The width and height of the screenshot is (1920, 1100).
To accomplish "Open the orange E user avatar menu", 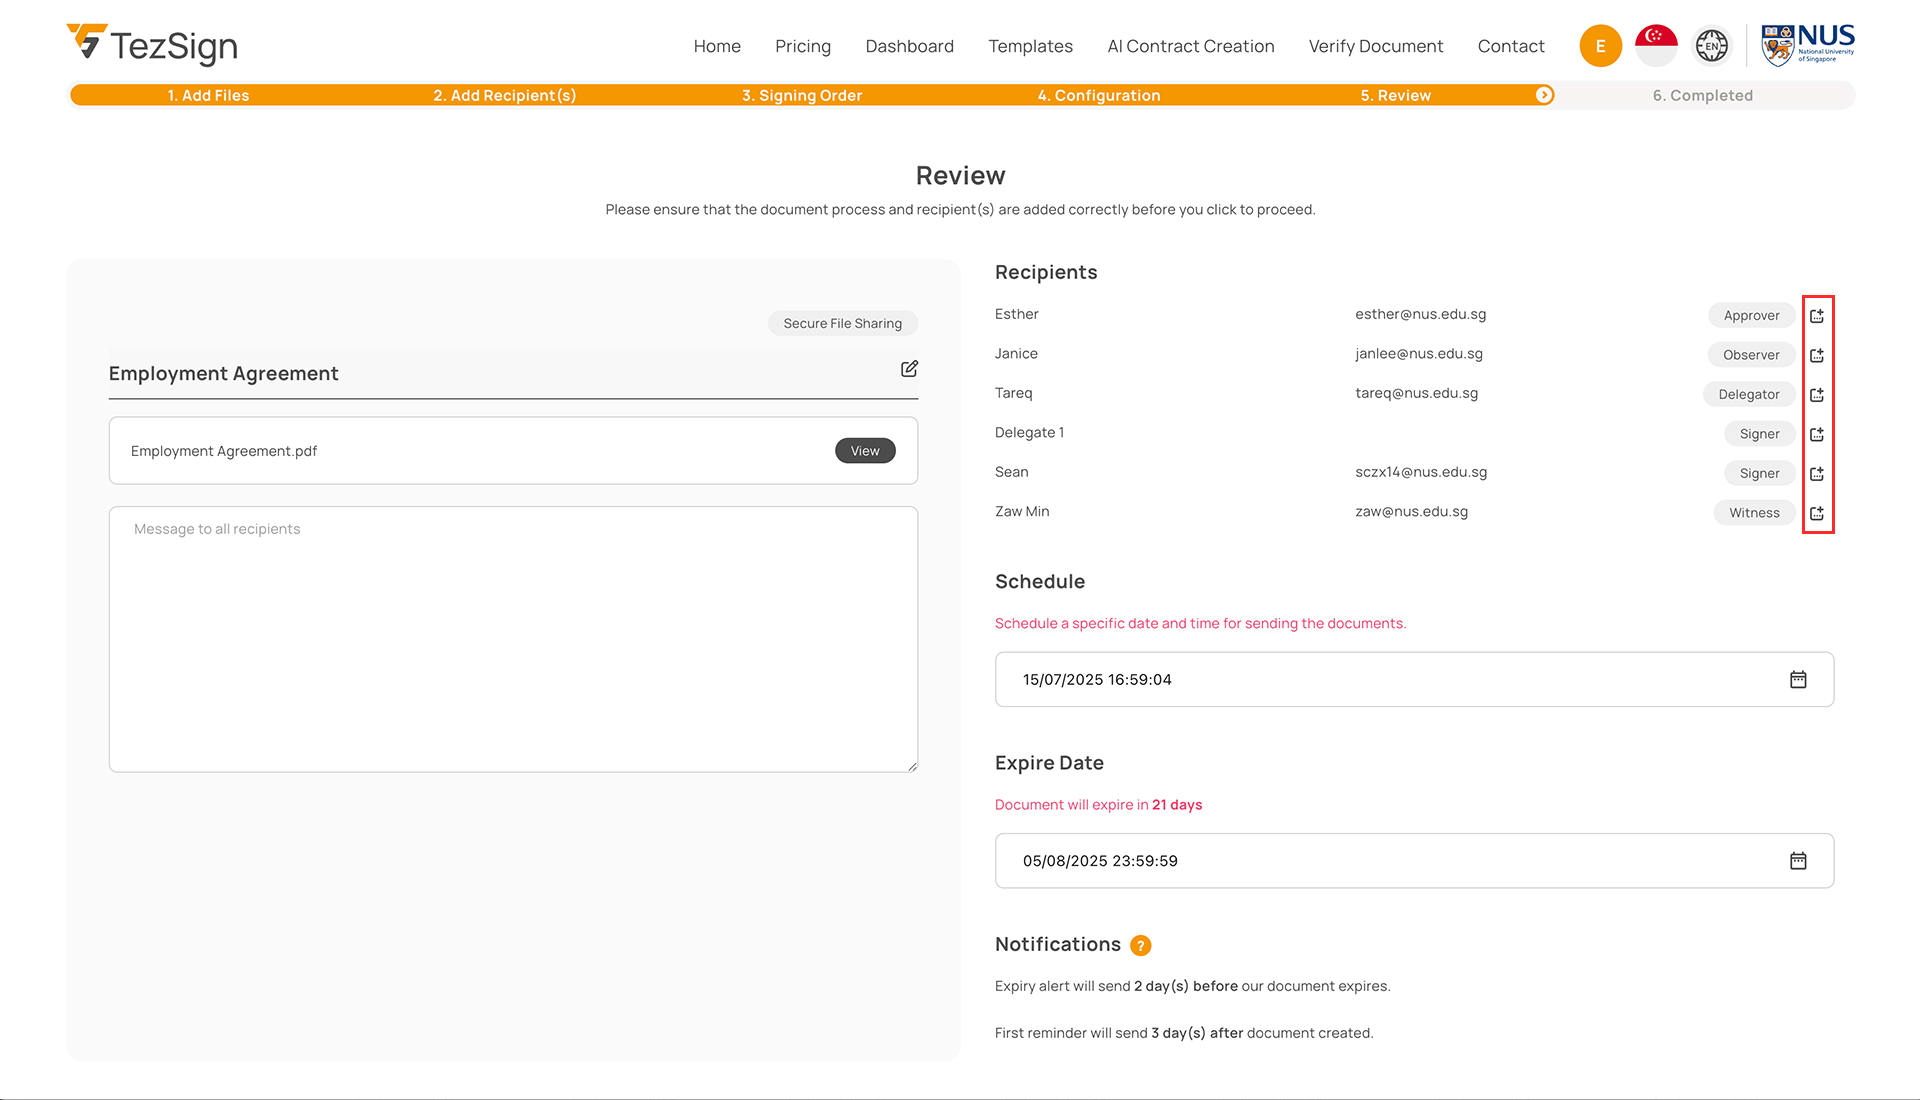I will [1600, 46].
